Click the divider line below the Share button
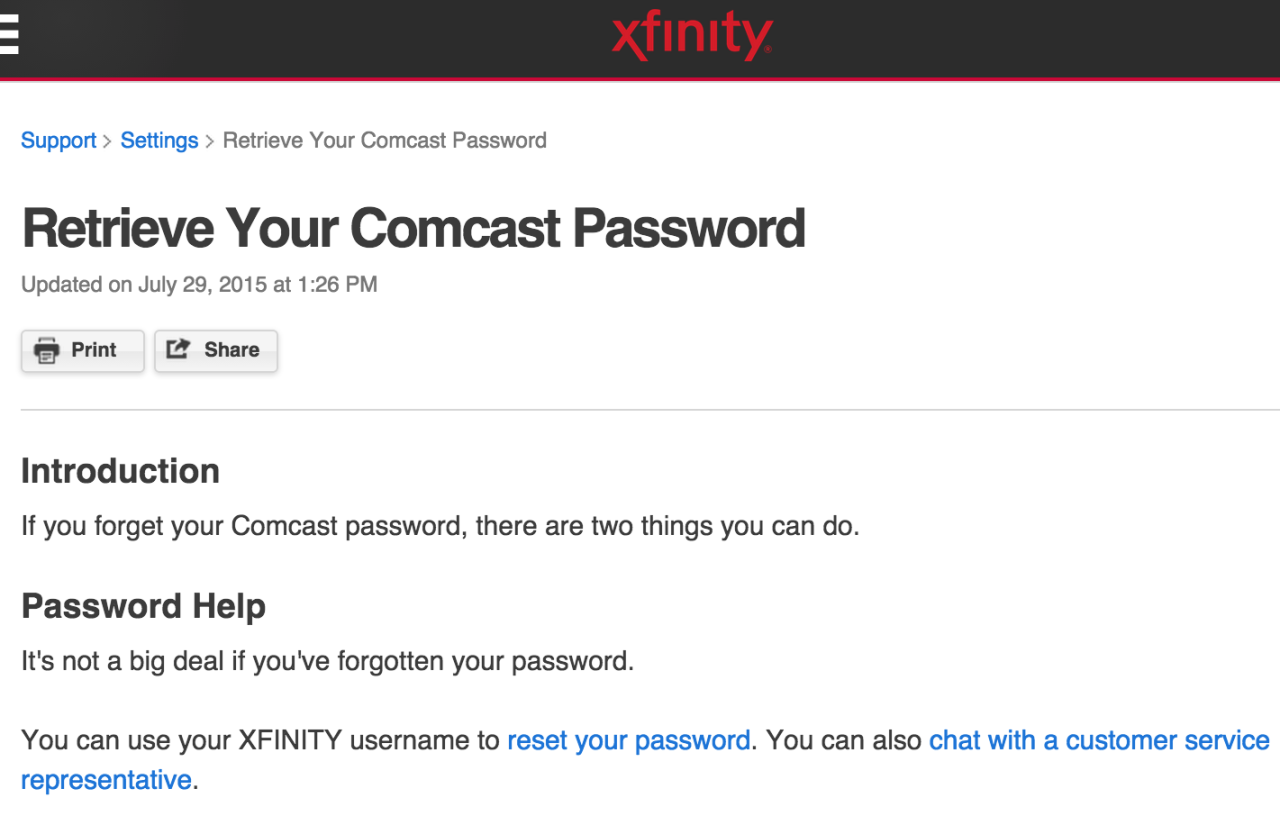Viewport: 1280px width, 825px height. pyautogui.click(x=640, y=409)
